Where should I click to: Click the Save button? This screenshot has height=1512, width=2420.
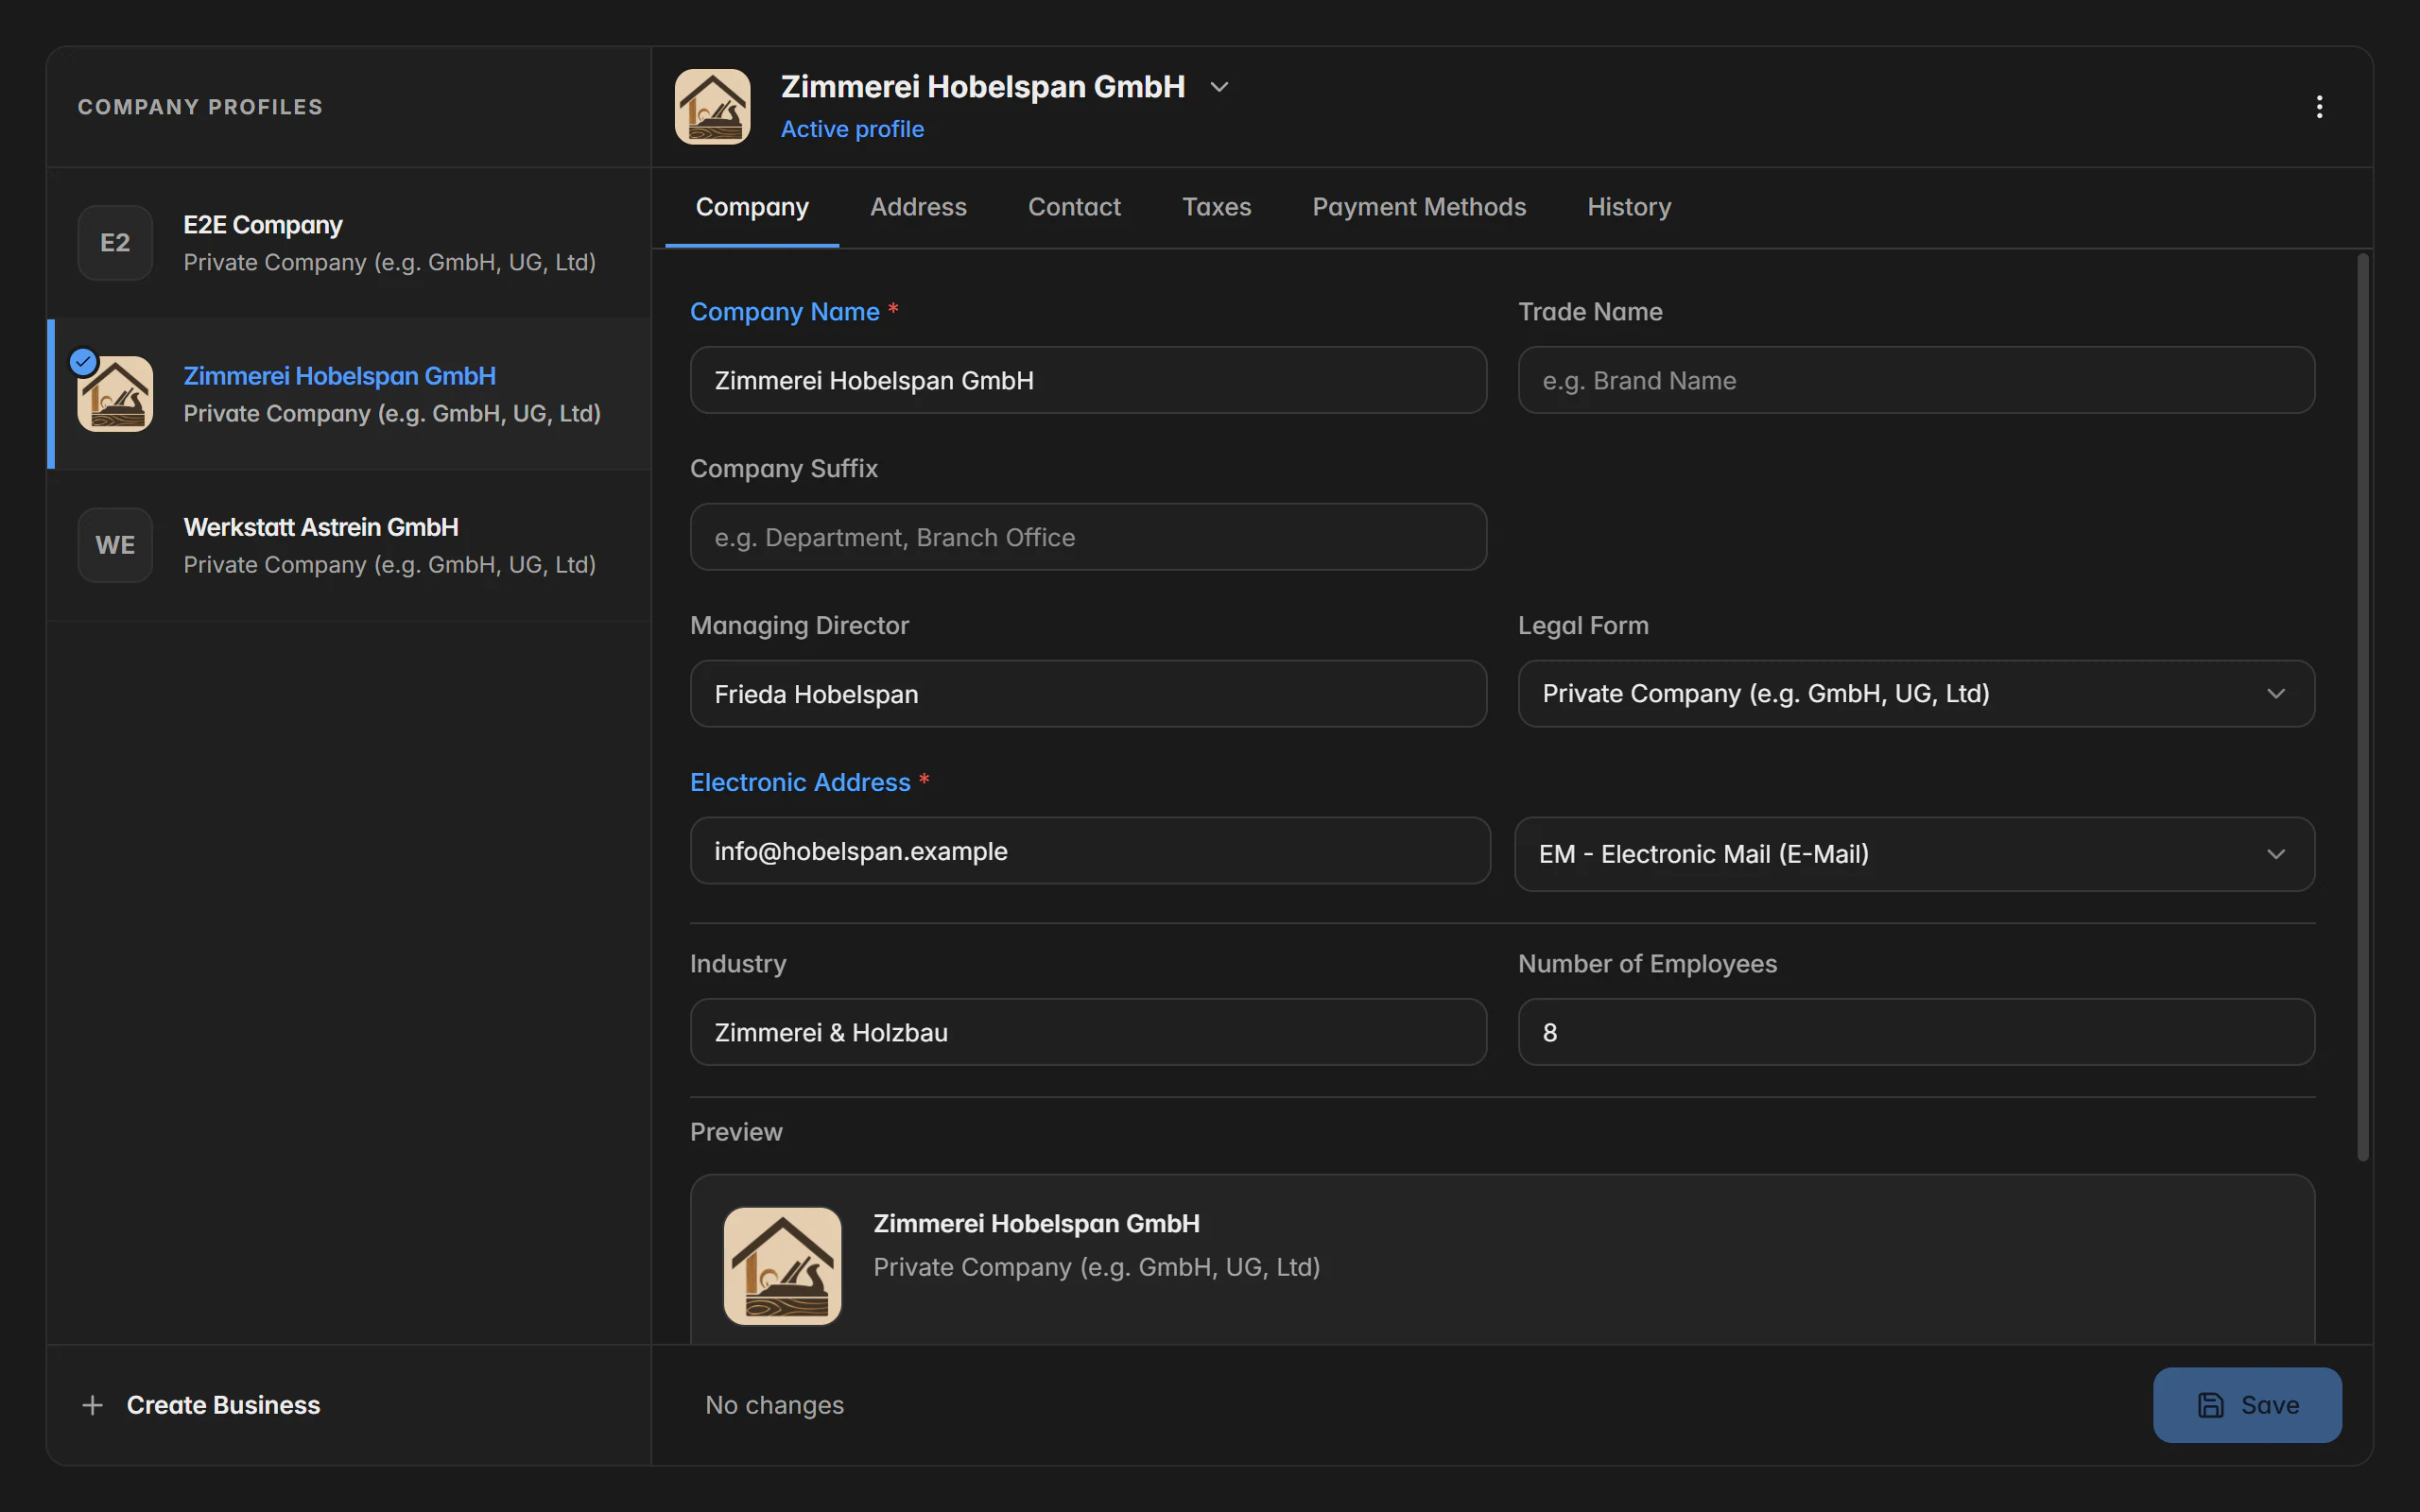pyautogui.click(x=2247, y=1405)
